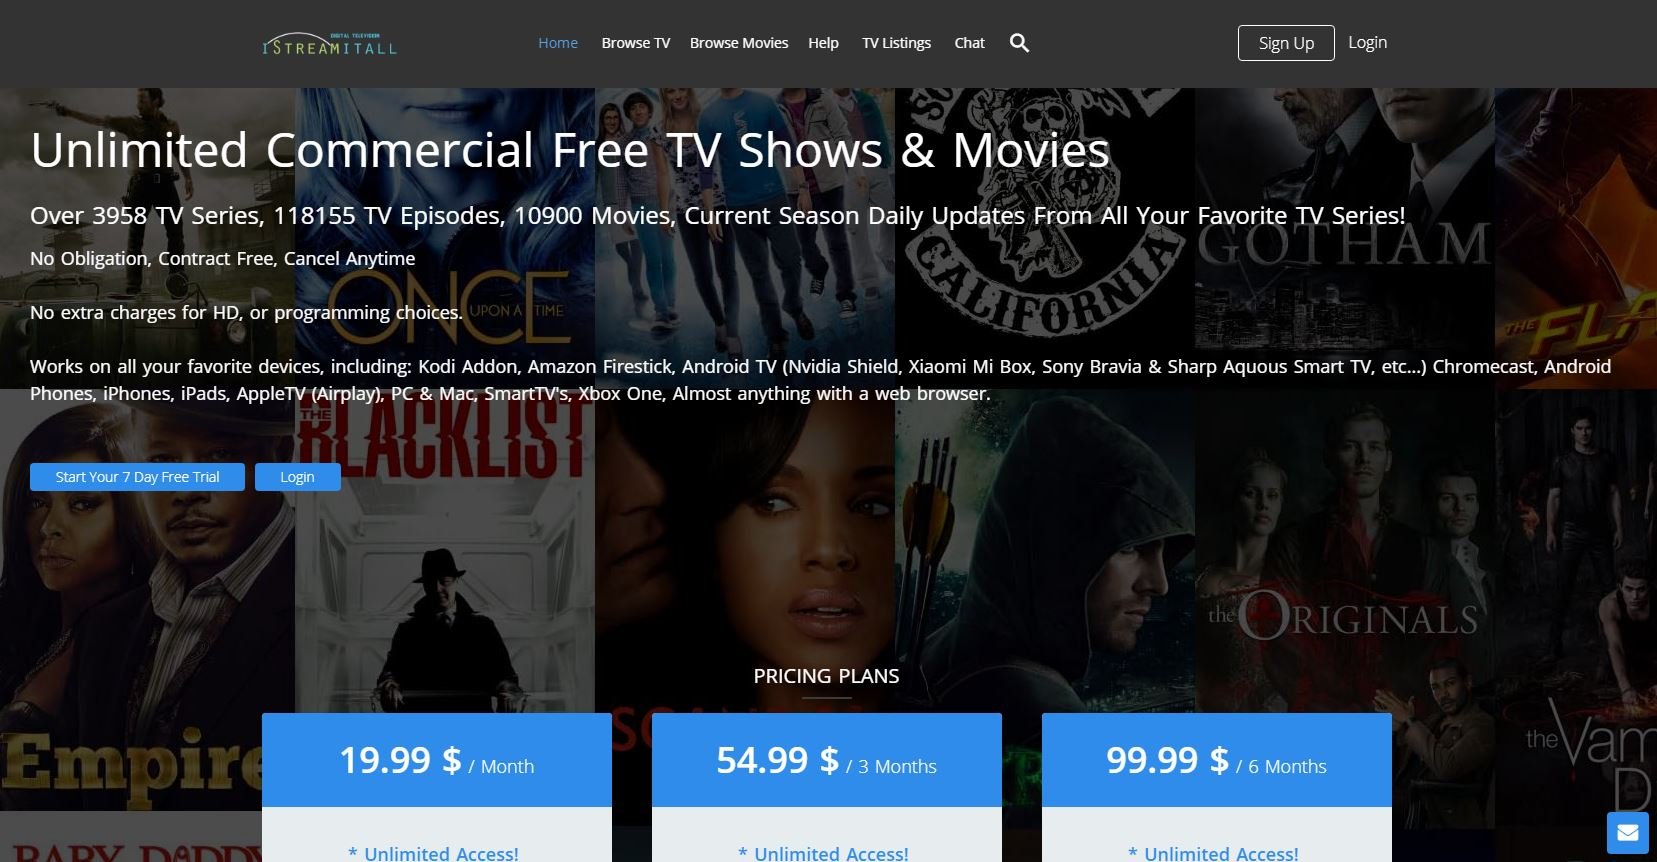1657x862 pixels.
Task: Click The Originals show poster
Action: (x=1345, y=600)
